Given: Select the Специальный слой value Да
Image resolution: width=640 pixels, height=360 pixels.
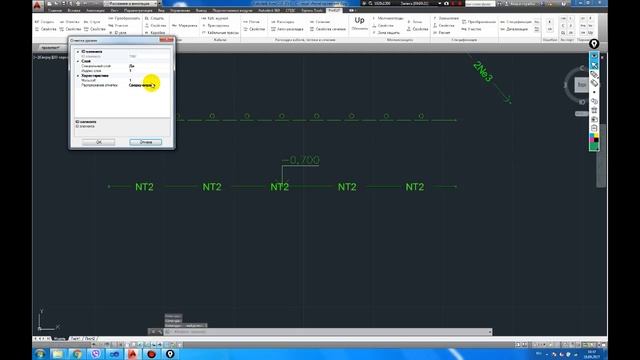Looking at the screenshot, I should pyautogui.click(x=149, y=66).
